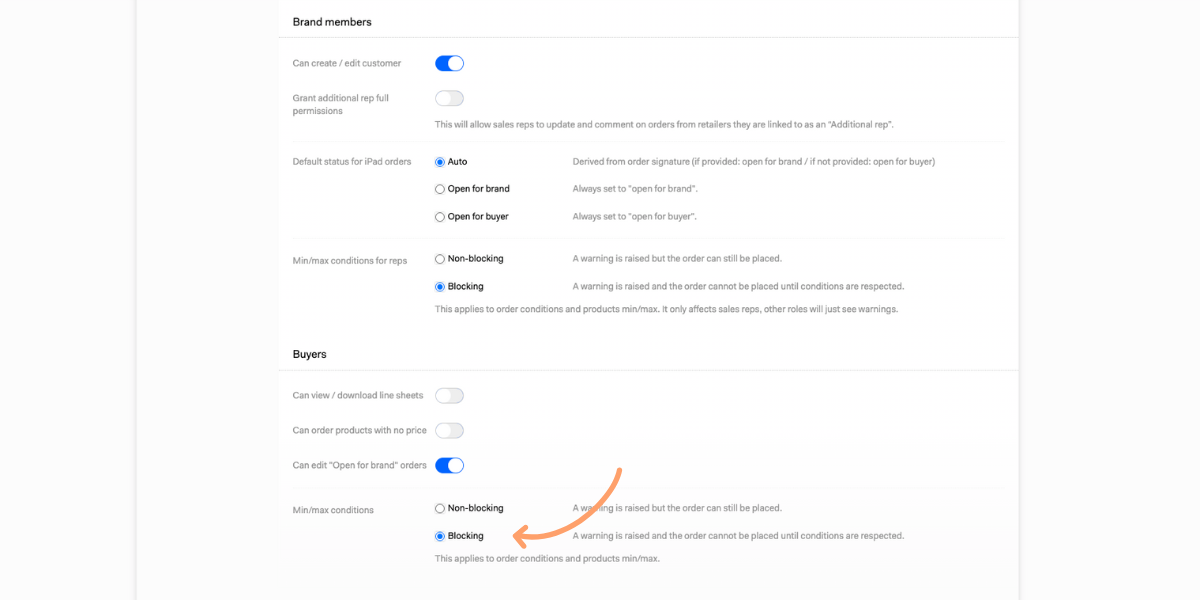The image size is (1200, 600).
Task: Click the 'Buyers' section heading
Action: (x=310, y=354)
